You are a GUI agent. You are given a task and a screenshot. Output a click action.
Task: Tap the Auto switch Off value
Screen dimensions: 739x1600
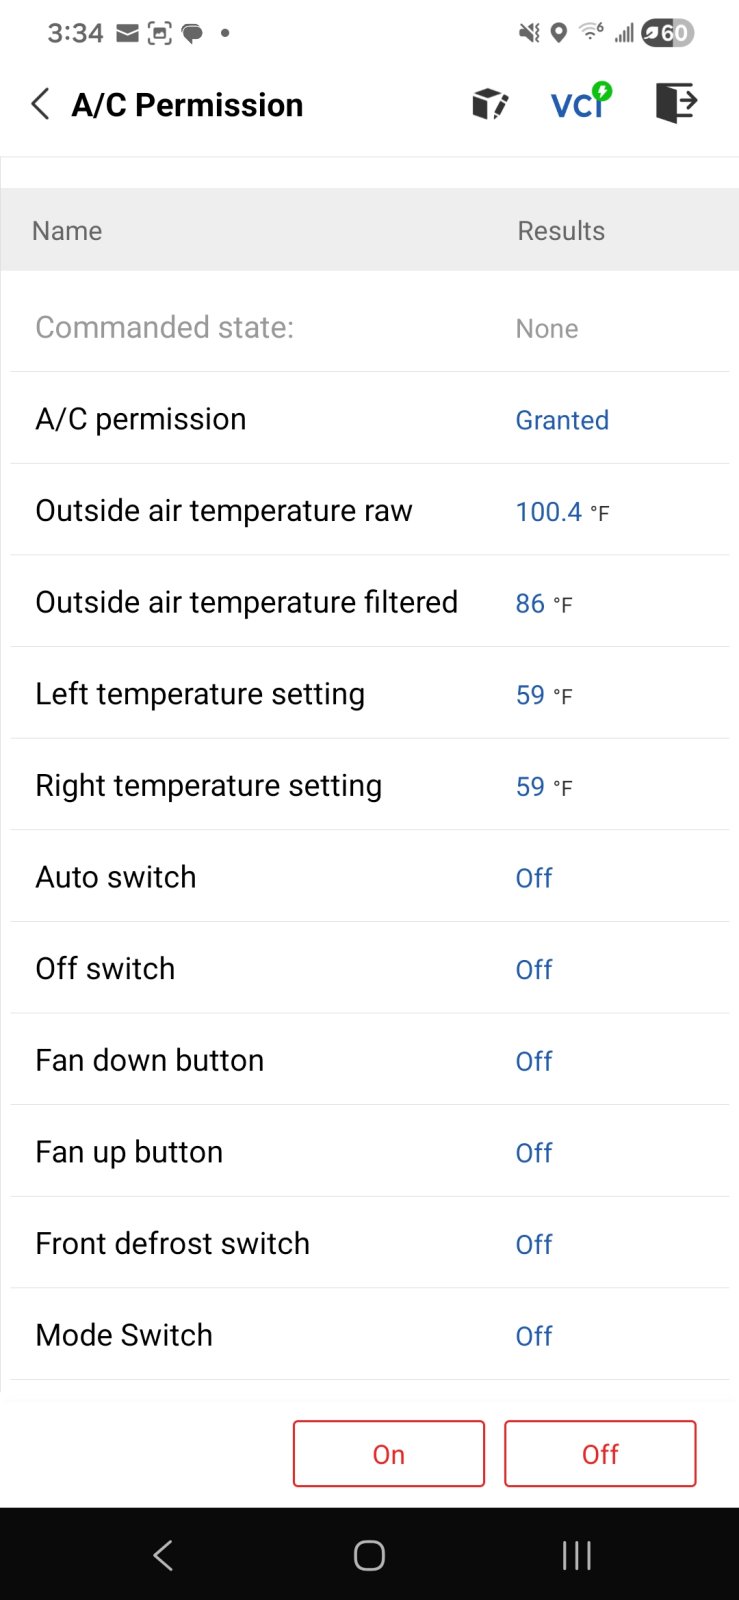click(x=534, y=878)
